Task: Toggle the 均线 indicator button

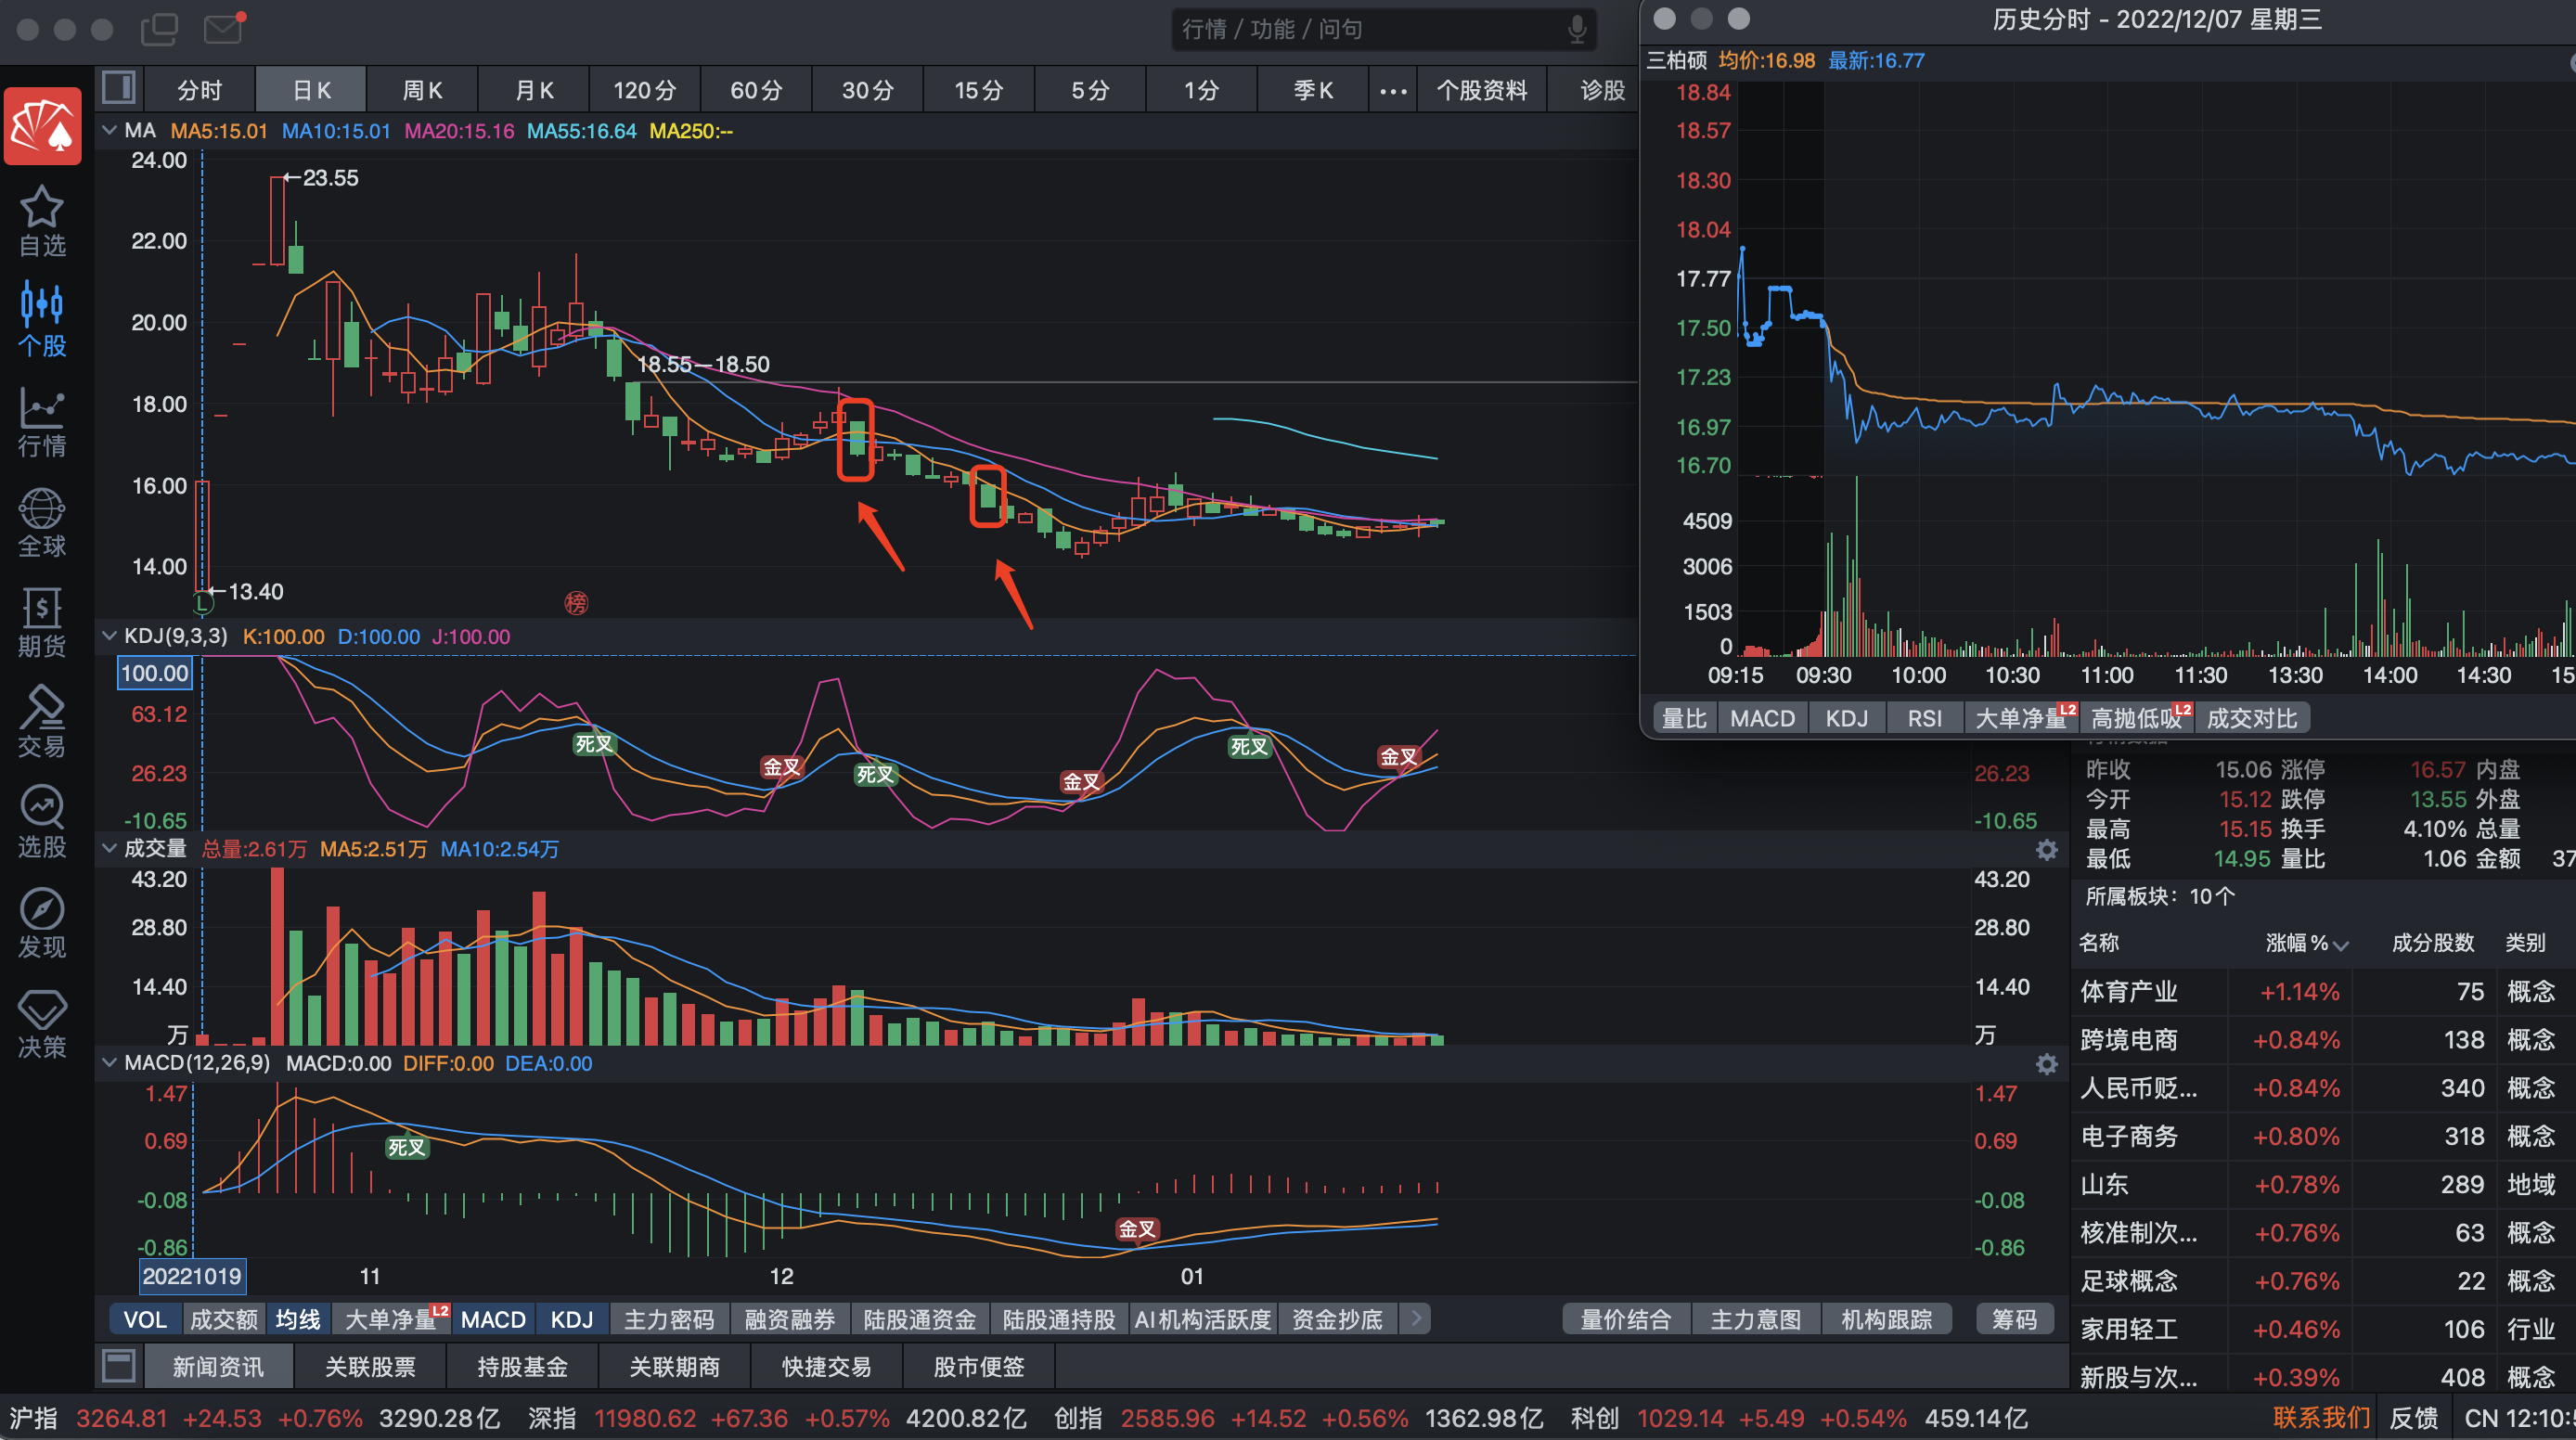Action: 297,1319
